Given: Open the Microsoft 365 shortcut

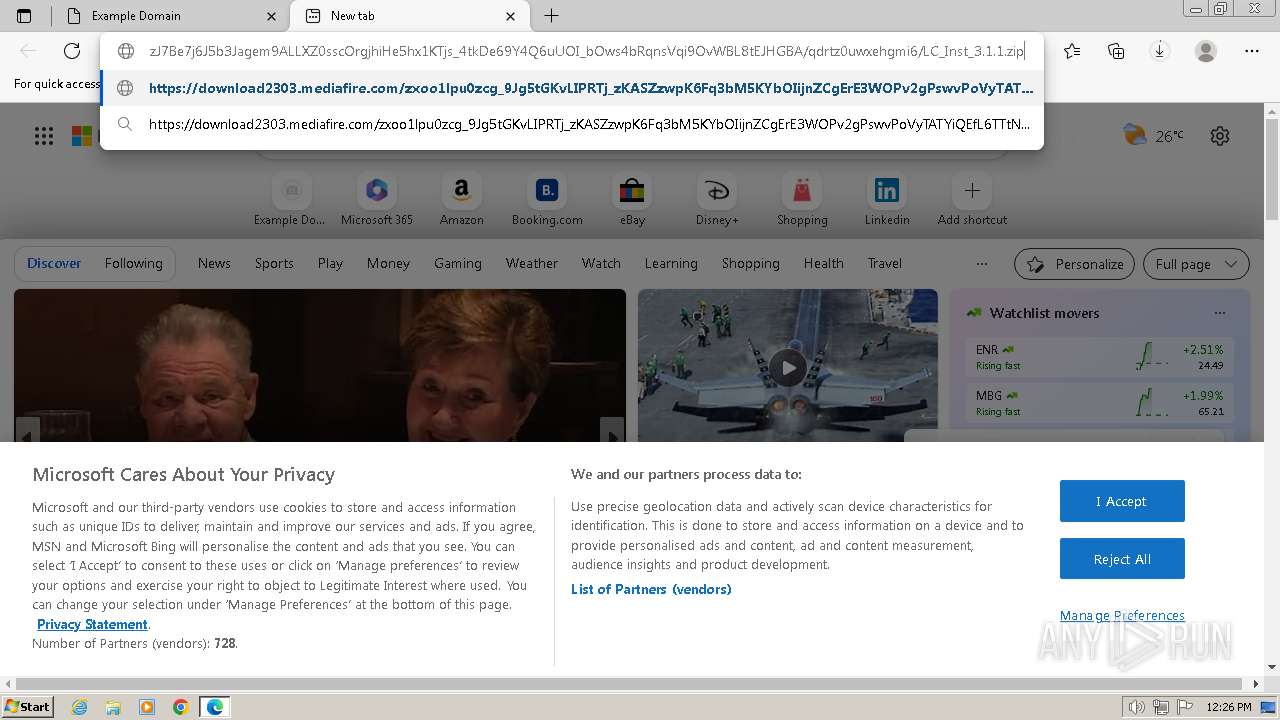Looking at the screenshot, I should (377, 200).
